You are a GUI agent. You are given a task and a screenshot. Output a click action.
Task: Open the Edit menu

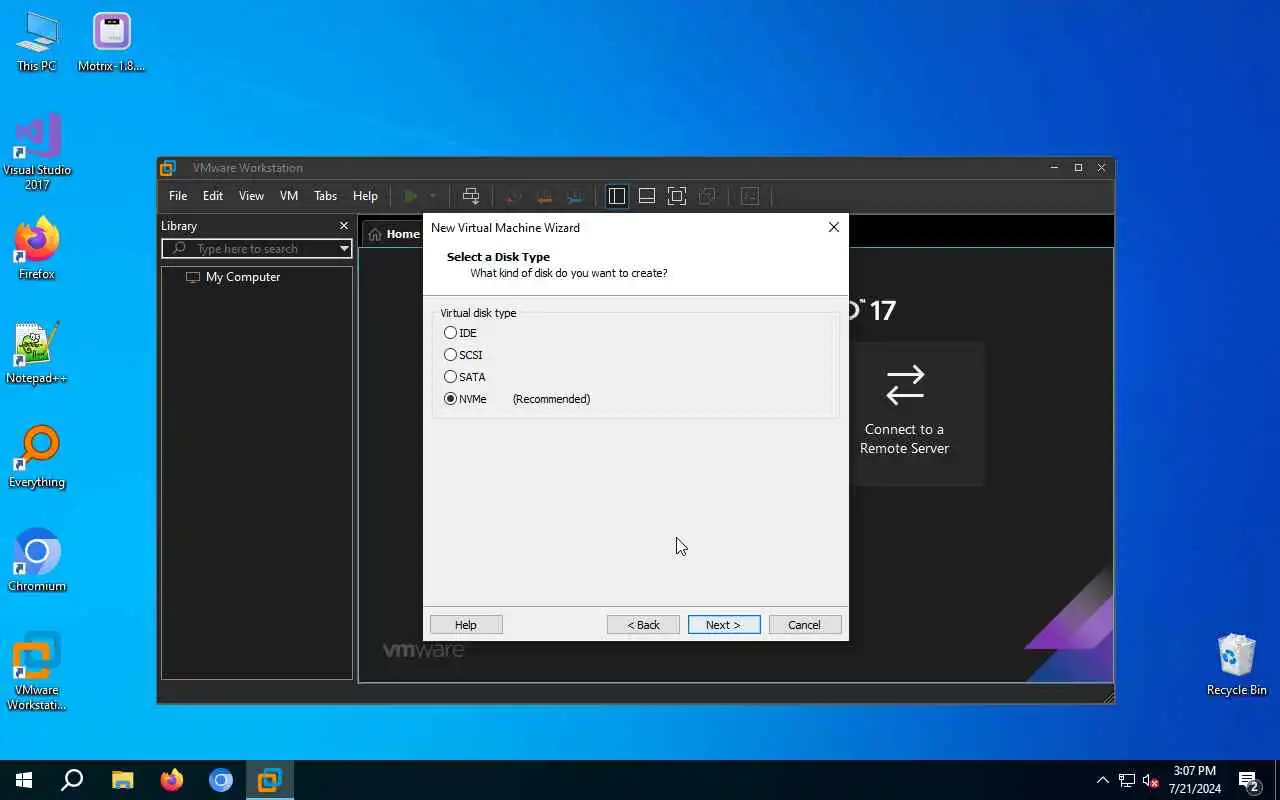click(213, 196)
